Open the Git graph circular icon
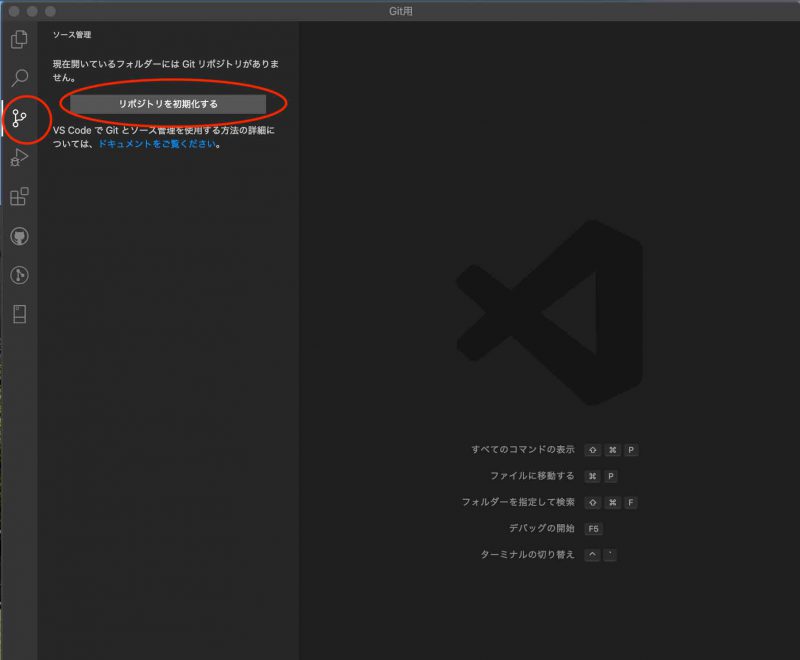The height and width of the screenshot is (660, 800). tap(19, 275)
